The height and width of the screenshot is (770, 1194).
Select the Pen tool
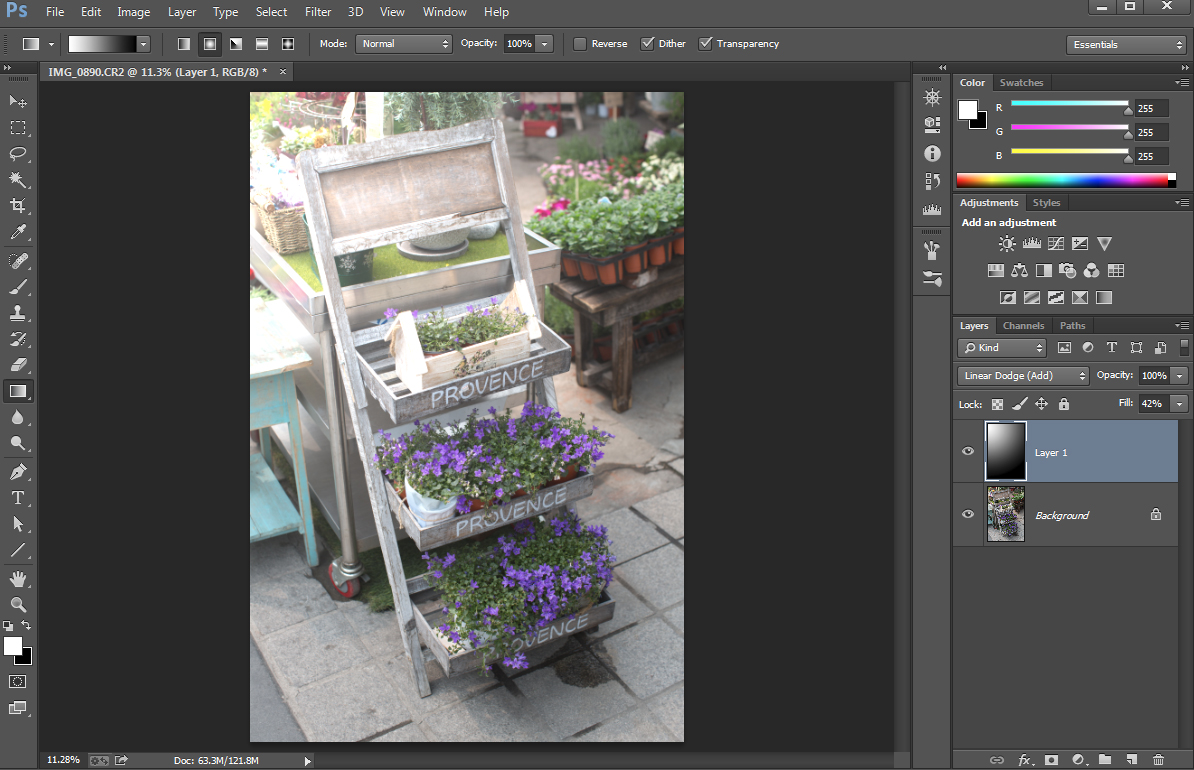click(x=18, y=471)
